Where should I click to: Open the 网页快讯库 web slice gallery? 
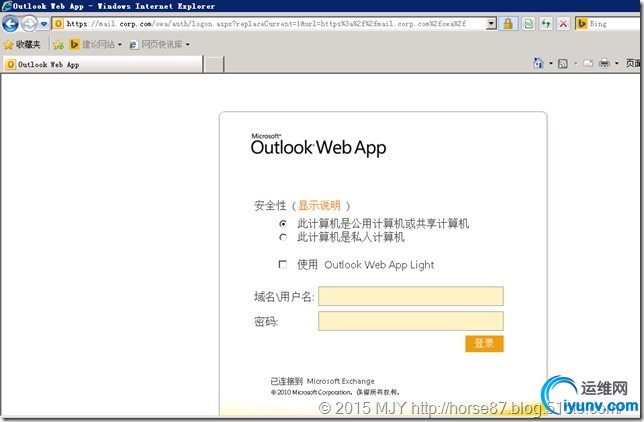159,44
